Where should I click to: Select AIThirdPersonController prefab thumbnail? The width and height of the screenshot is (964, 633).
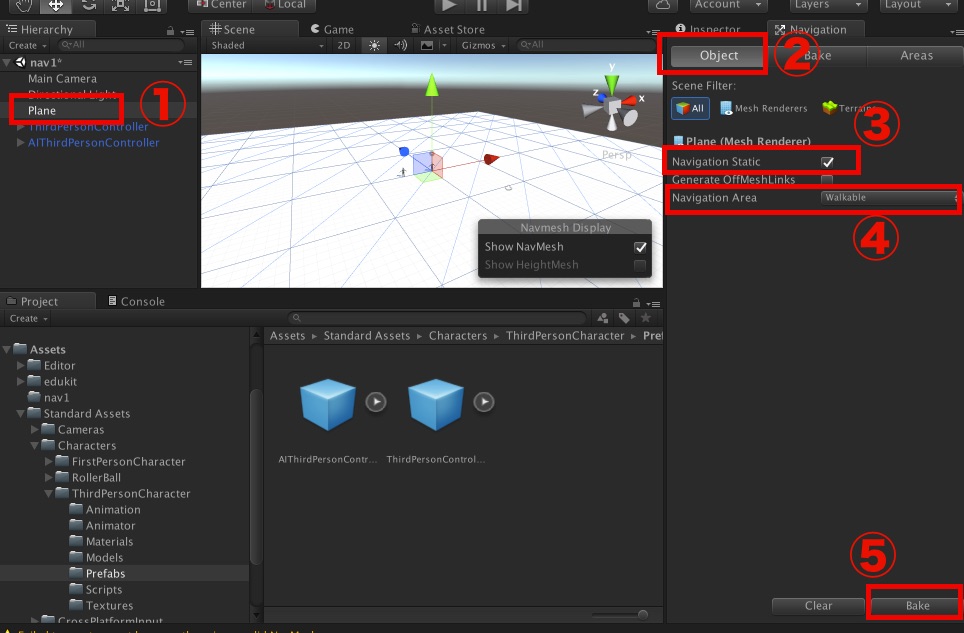pyautogui.click(x=328, y=404)
